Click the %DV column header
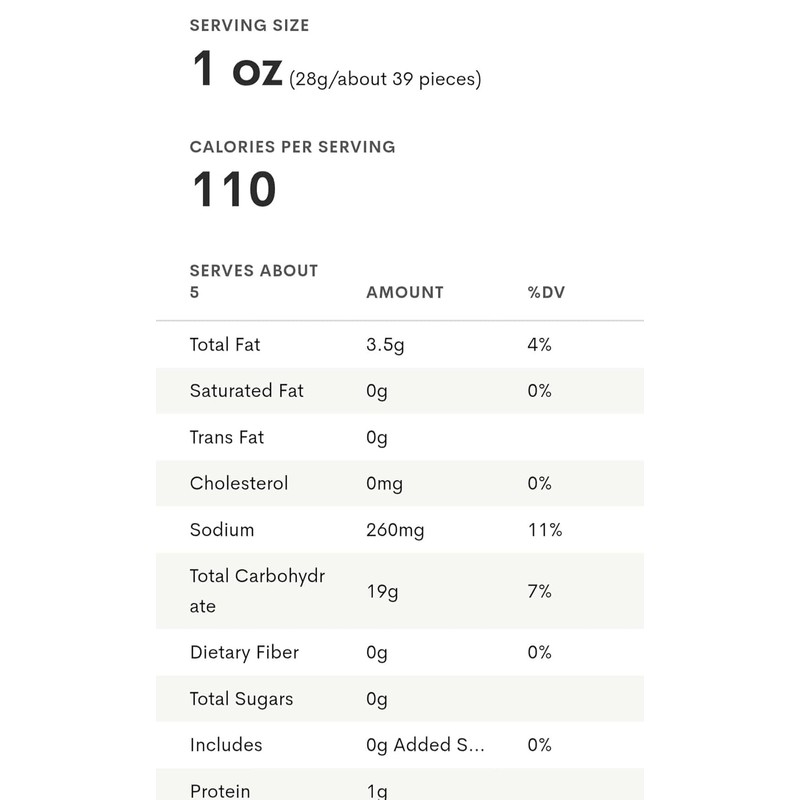This screenshot has height=800, width=800. click(x=546, y=293)
